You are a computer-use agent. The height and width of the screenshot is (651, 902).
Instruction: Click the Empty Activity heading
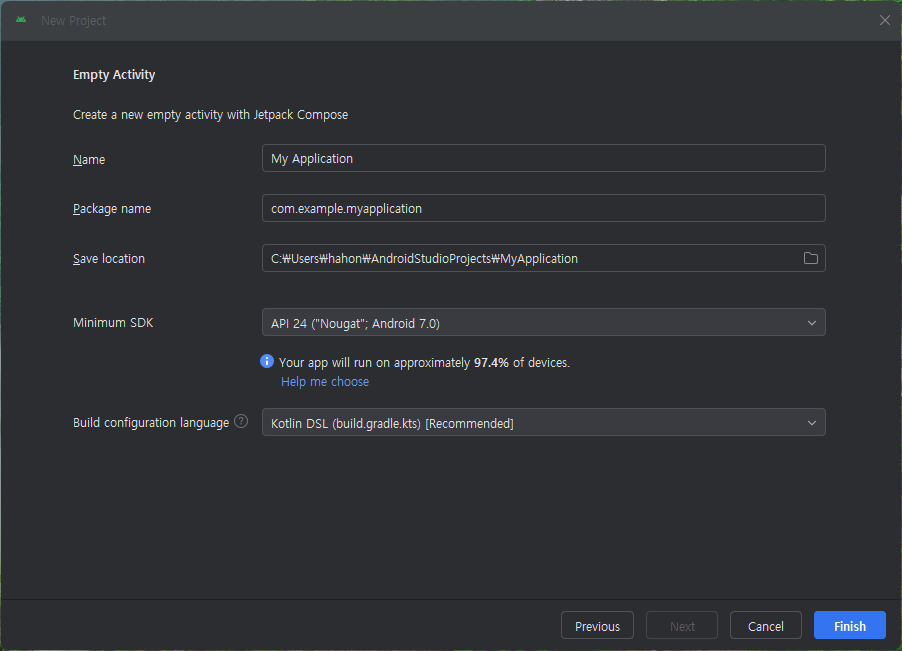pos(114,75)
